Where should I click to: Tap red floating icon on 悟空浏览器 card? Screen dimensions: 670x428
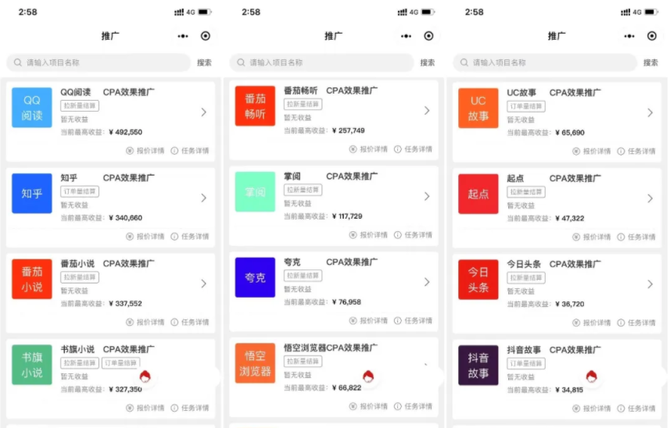click(x=368, y=376)
